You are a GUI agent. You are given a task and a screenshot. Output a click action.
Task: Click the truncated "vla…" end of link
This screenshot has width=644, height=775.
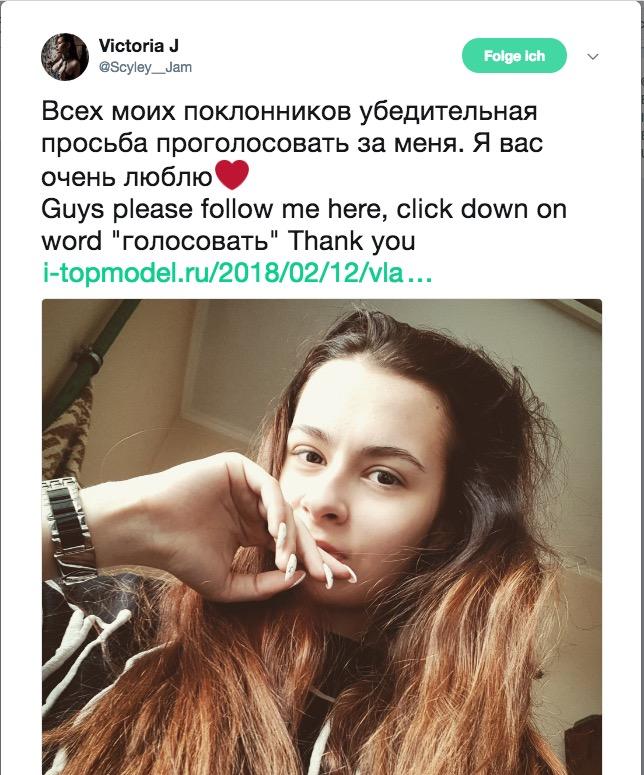[397, 273]
